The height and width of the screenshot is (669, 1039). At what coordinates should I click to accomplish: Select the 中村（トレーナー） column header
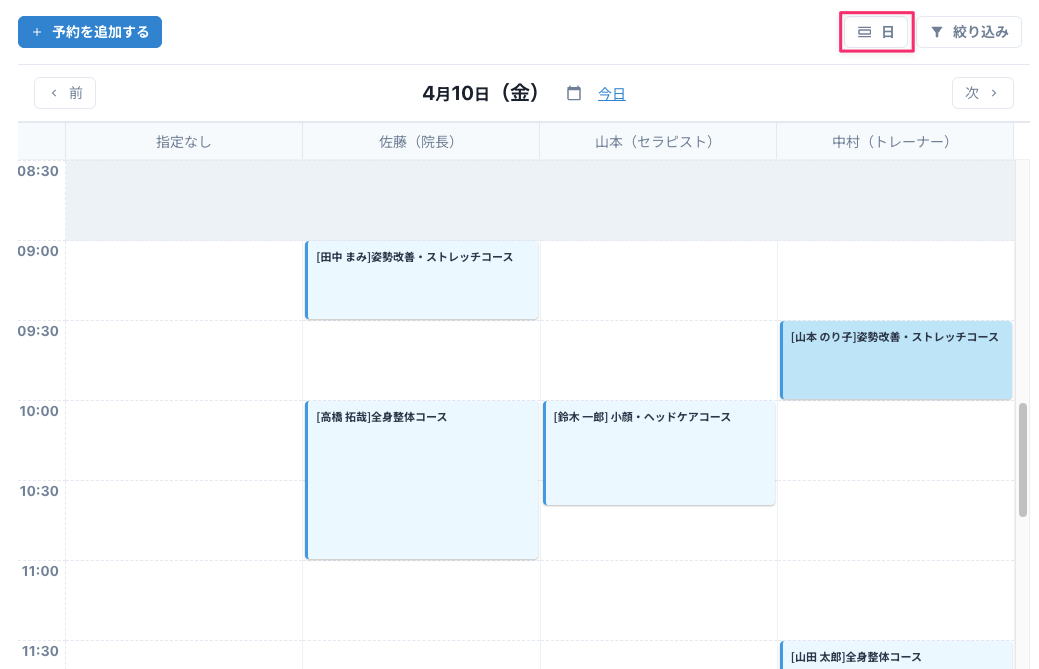[x=895, y=142]
